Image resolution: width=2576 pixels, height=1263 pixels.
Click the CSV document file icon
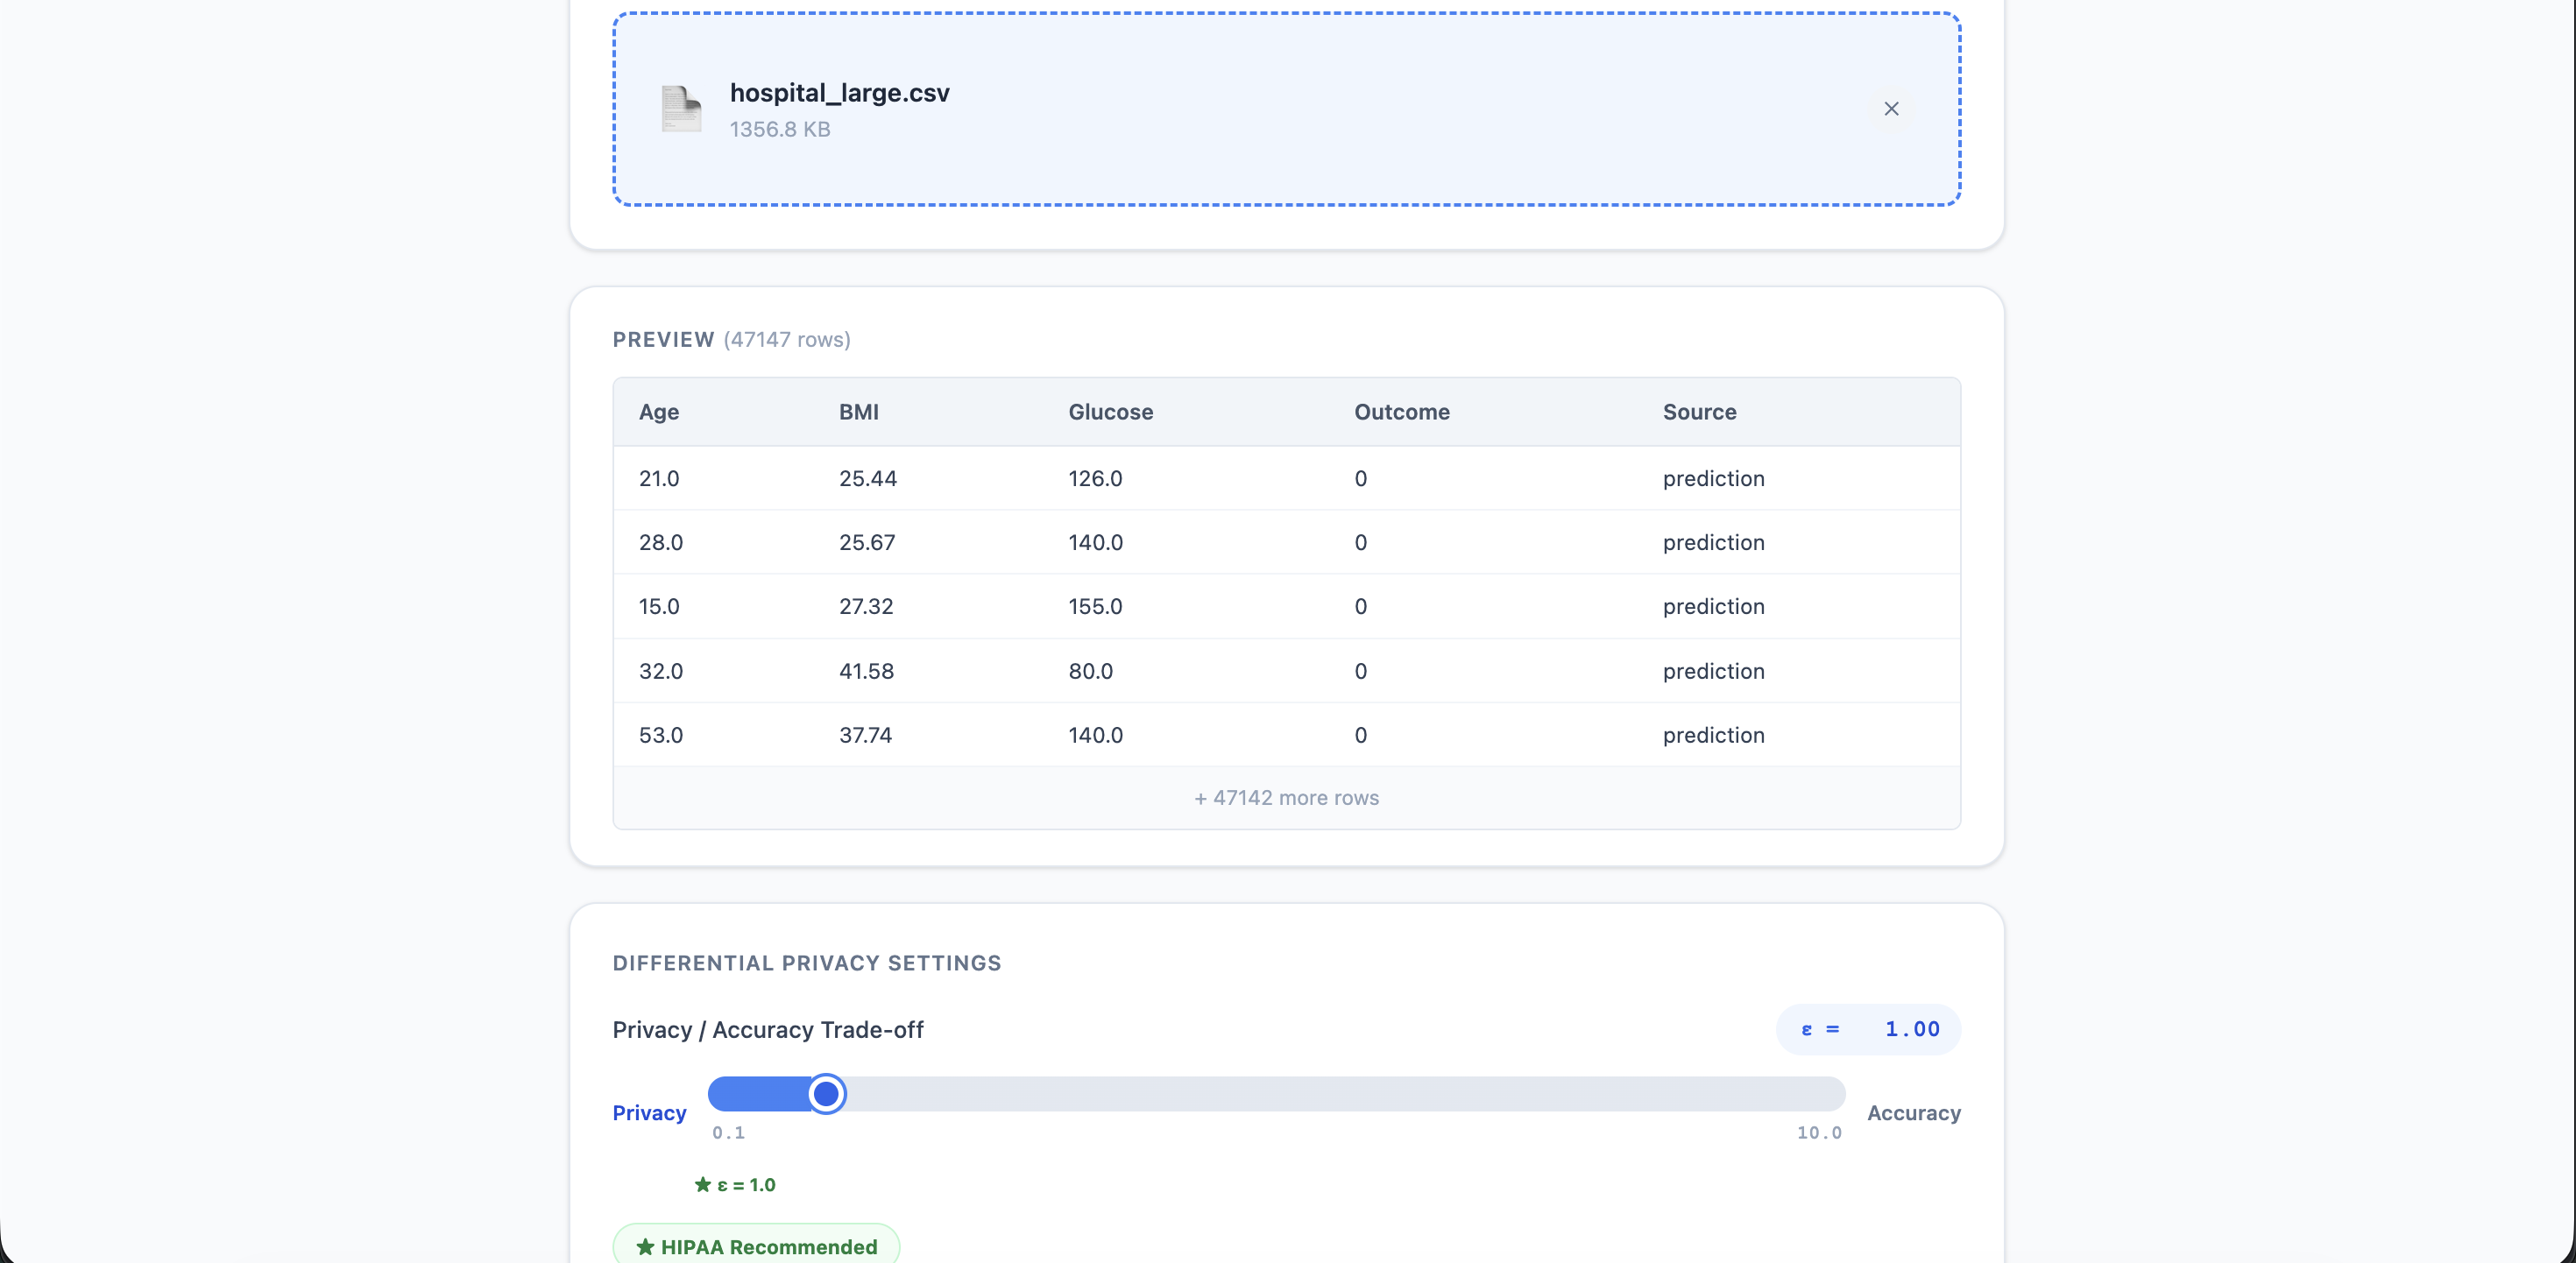pyautogui.click(x=681, y=109)
